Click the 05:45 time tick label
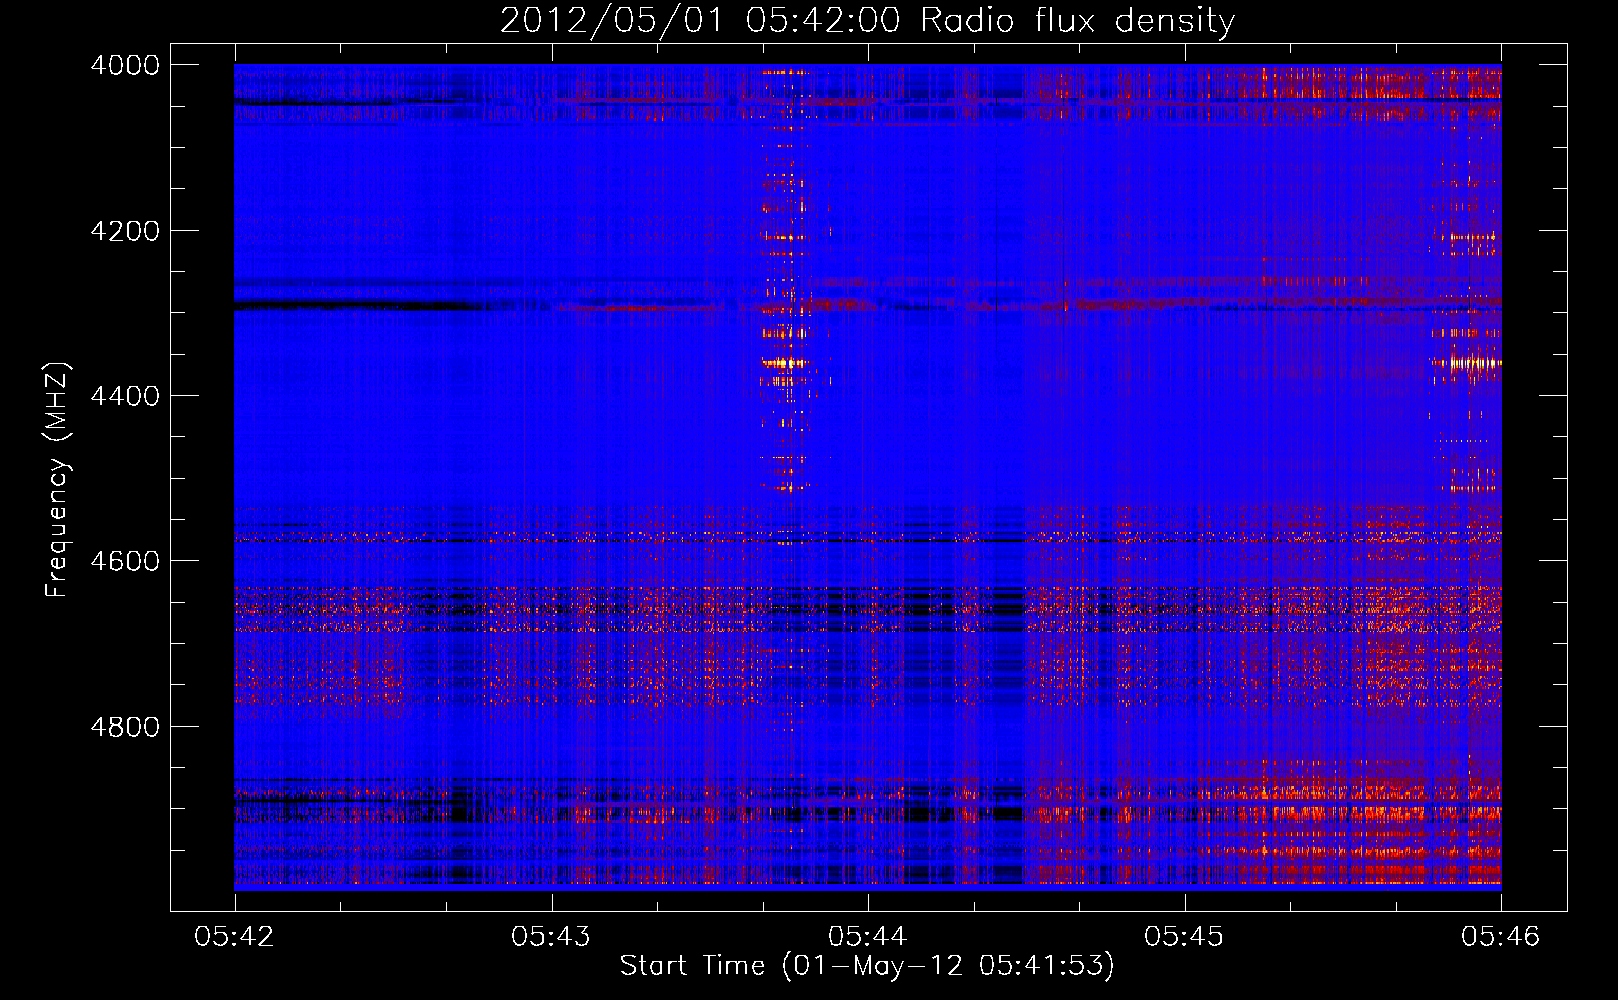This screenshot has height=1000, width=1618. [x=1184, y=937]
